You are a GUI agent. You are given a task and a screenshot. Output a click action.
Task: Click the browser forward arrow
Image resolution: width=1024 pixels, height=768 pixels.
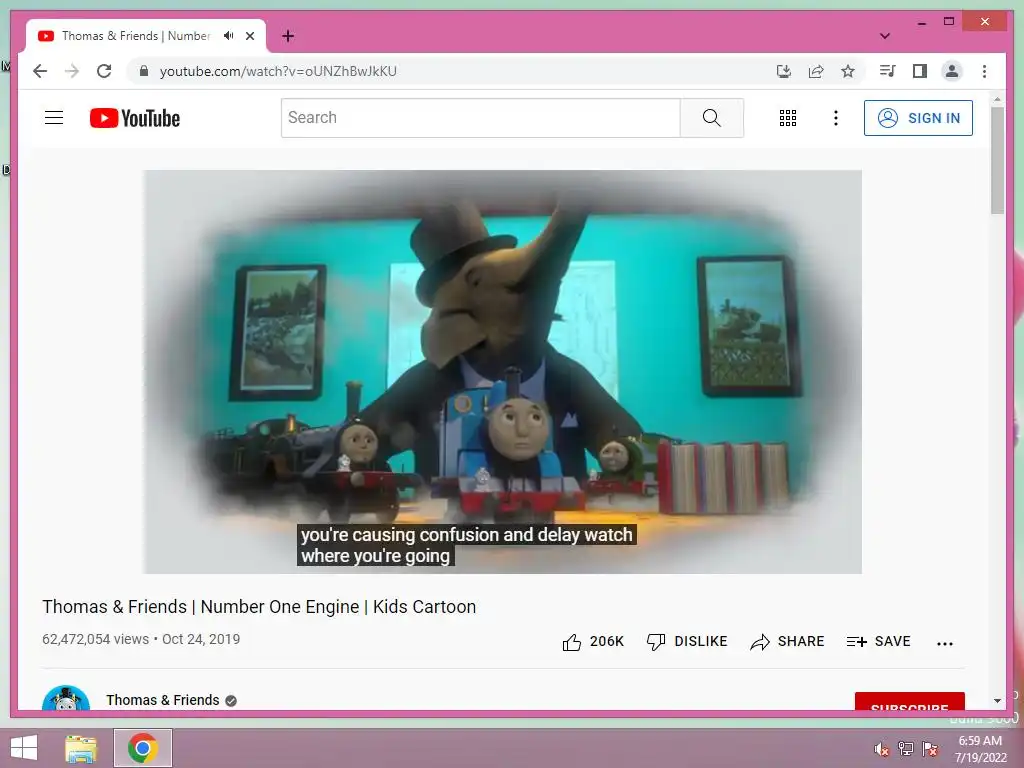click(x=72, y=71)
